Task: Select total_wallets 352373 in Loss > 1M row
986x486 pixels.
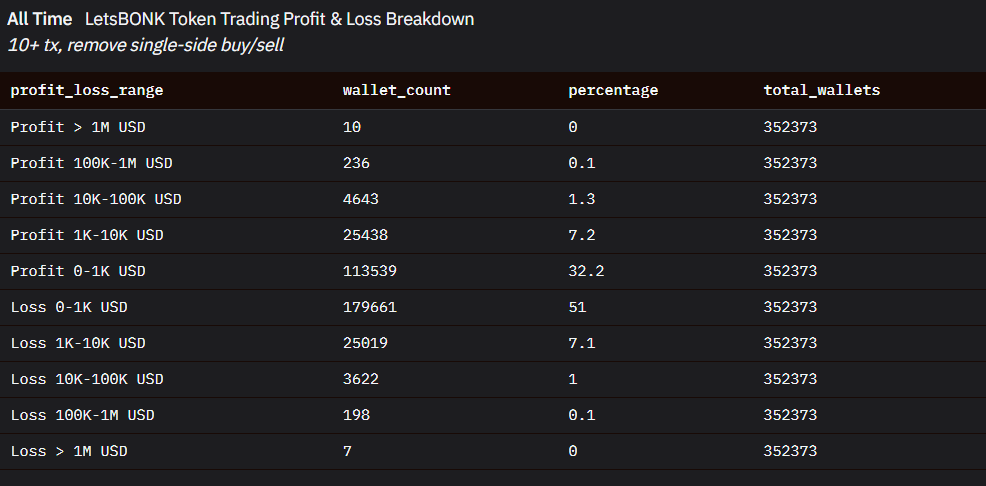Action: (790, 451)
